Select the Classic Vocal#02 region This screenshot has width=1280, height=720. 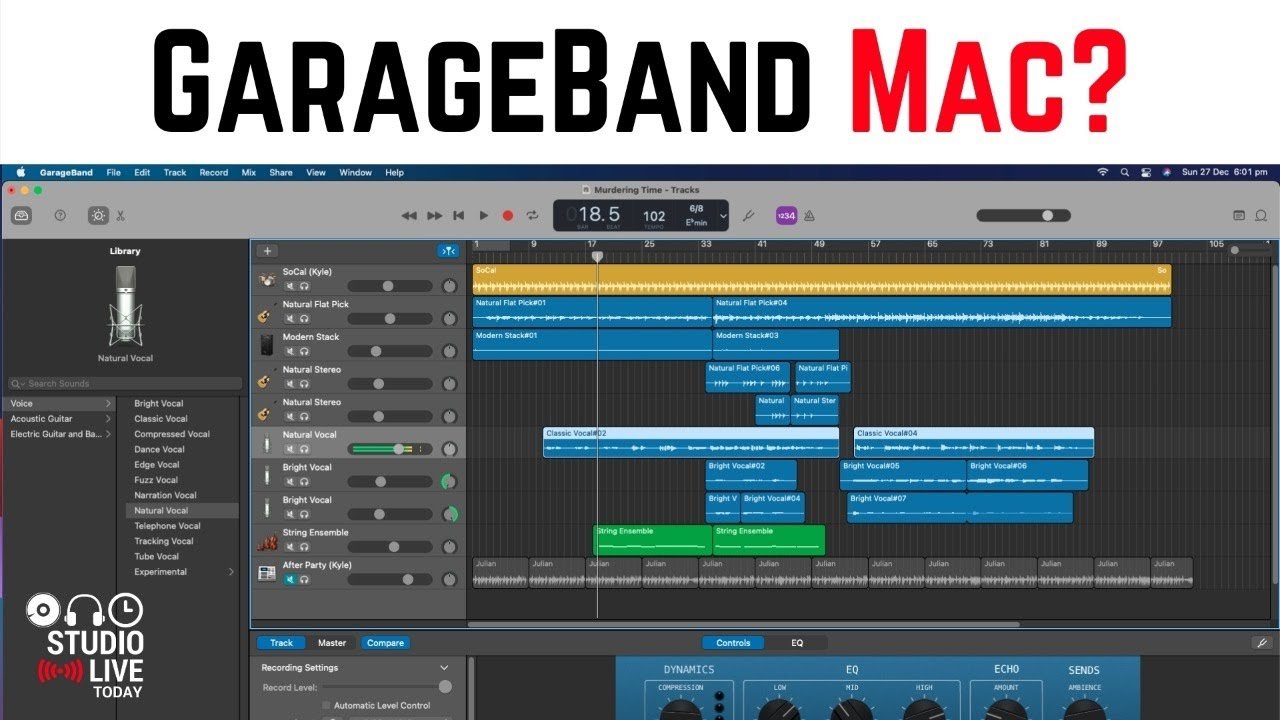pyautogui.click(x=691, y=442)
